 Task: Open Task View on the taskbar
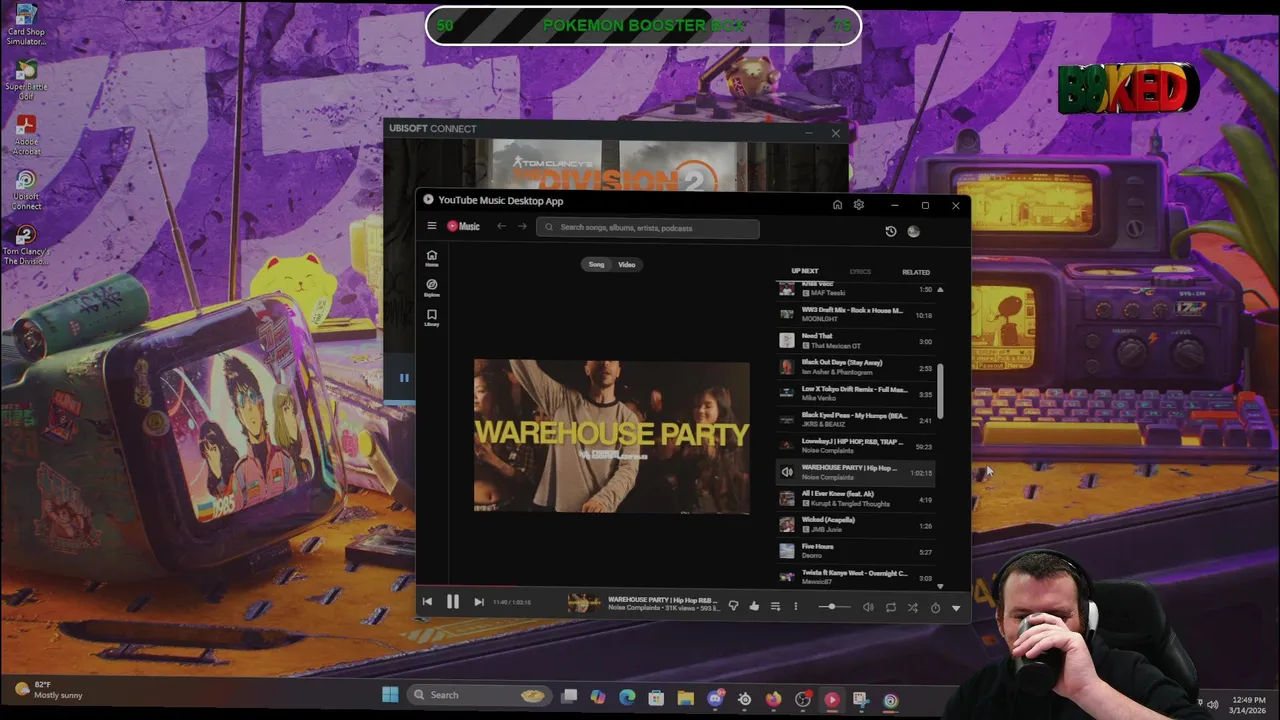[569, 696]
